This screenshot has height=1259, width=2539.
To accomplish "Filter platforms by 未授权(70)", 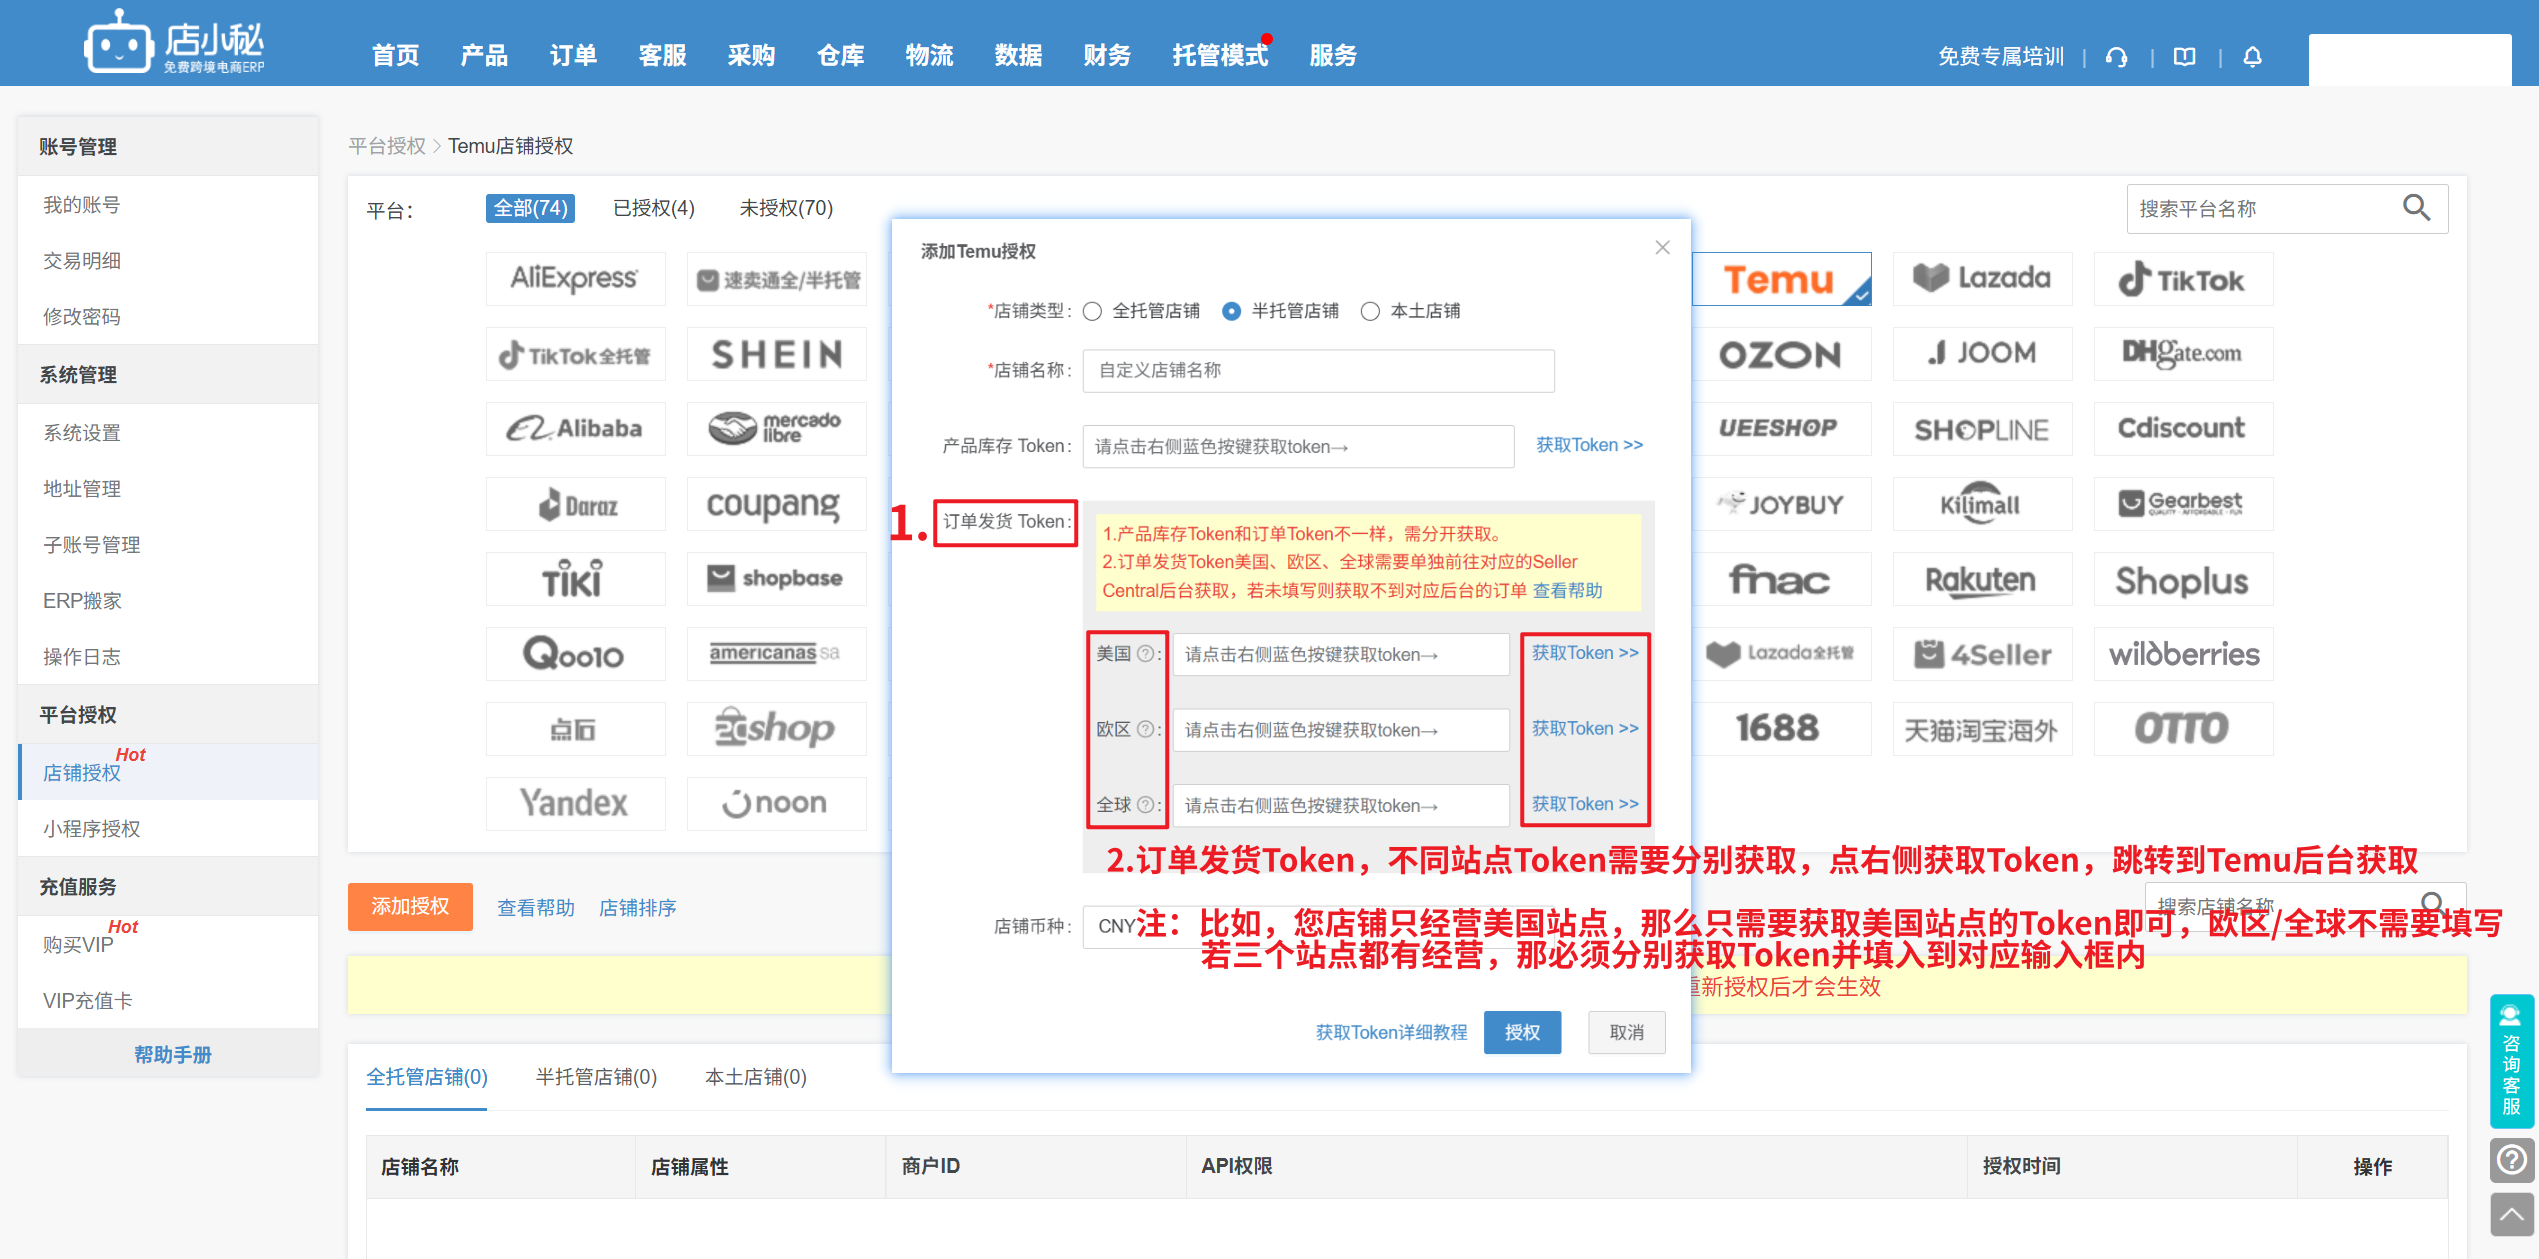I will click(x=785, y=208).
